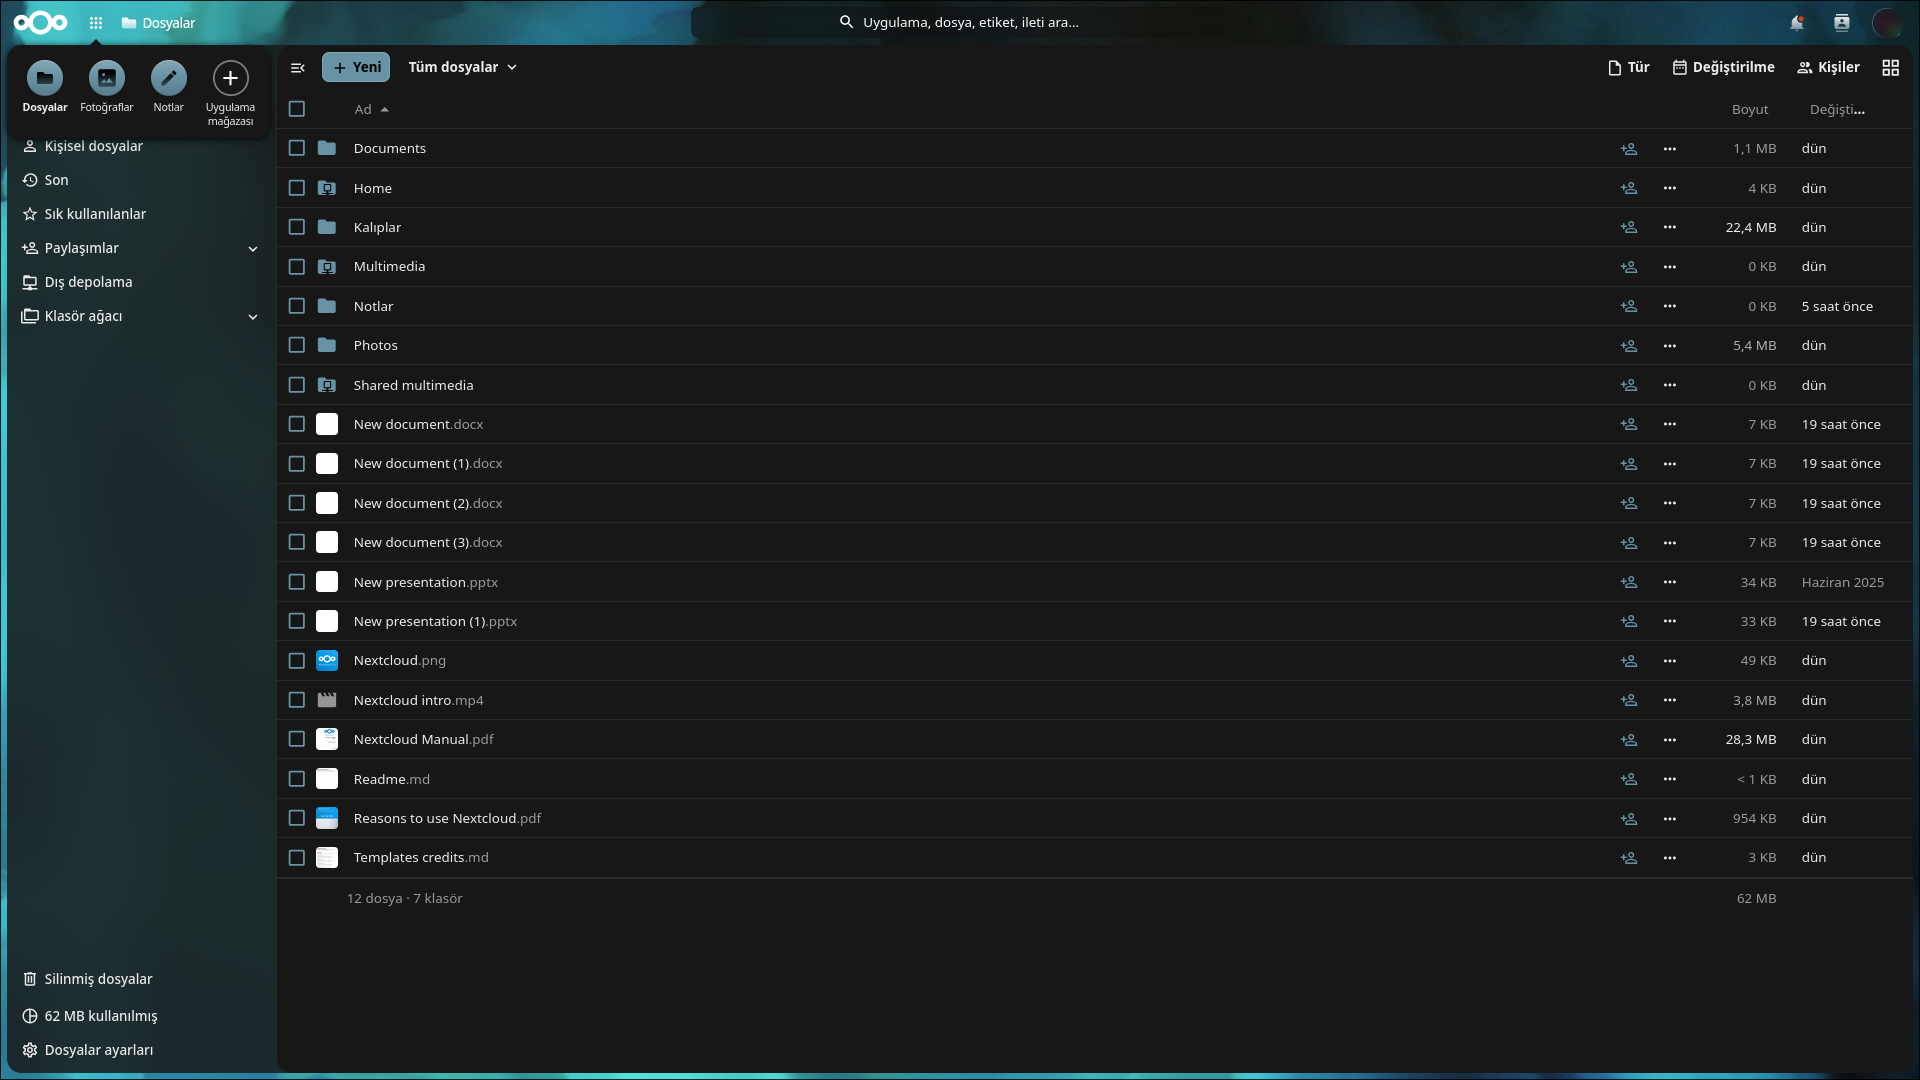Image resolution: width=1920 pixels, height=1080 pixels.
Task: Share Templates credits.md via share icon
Action: (x=1629, y=858)
